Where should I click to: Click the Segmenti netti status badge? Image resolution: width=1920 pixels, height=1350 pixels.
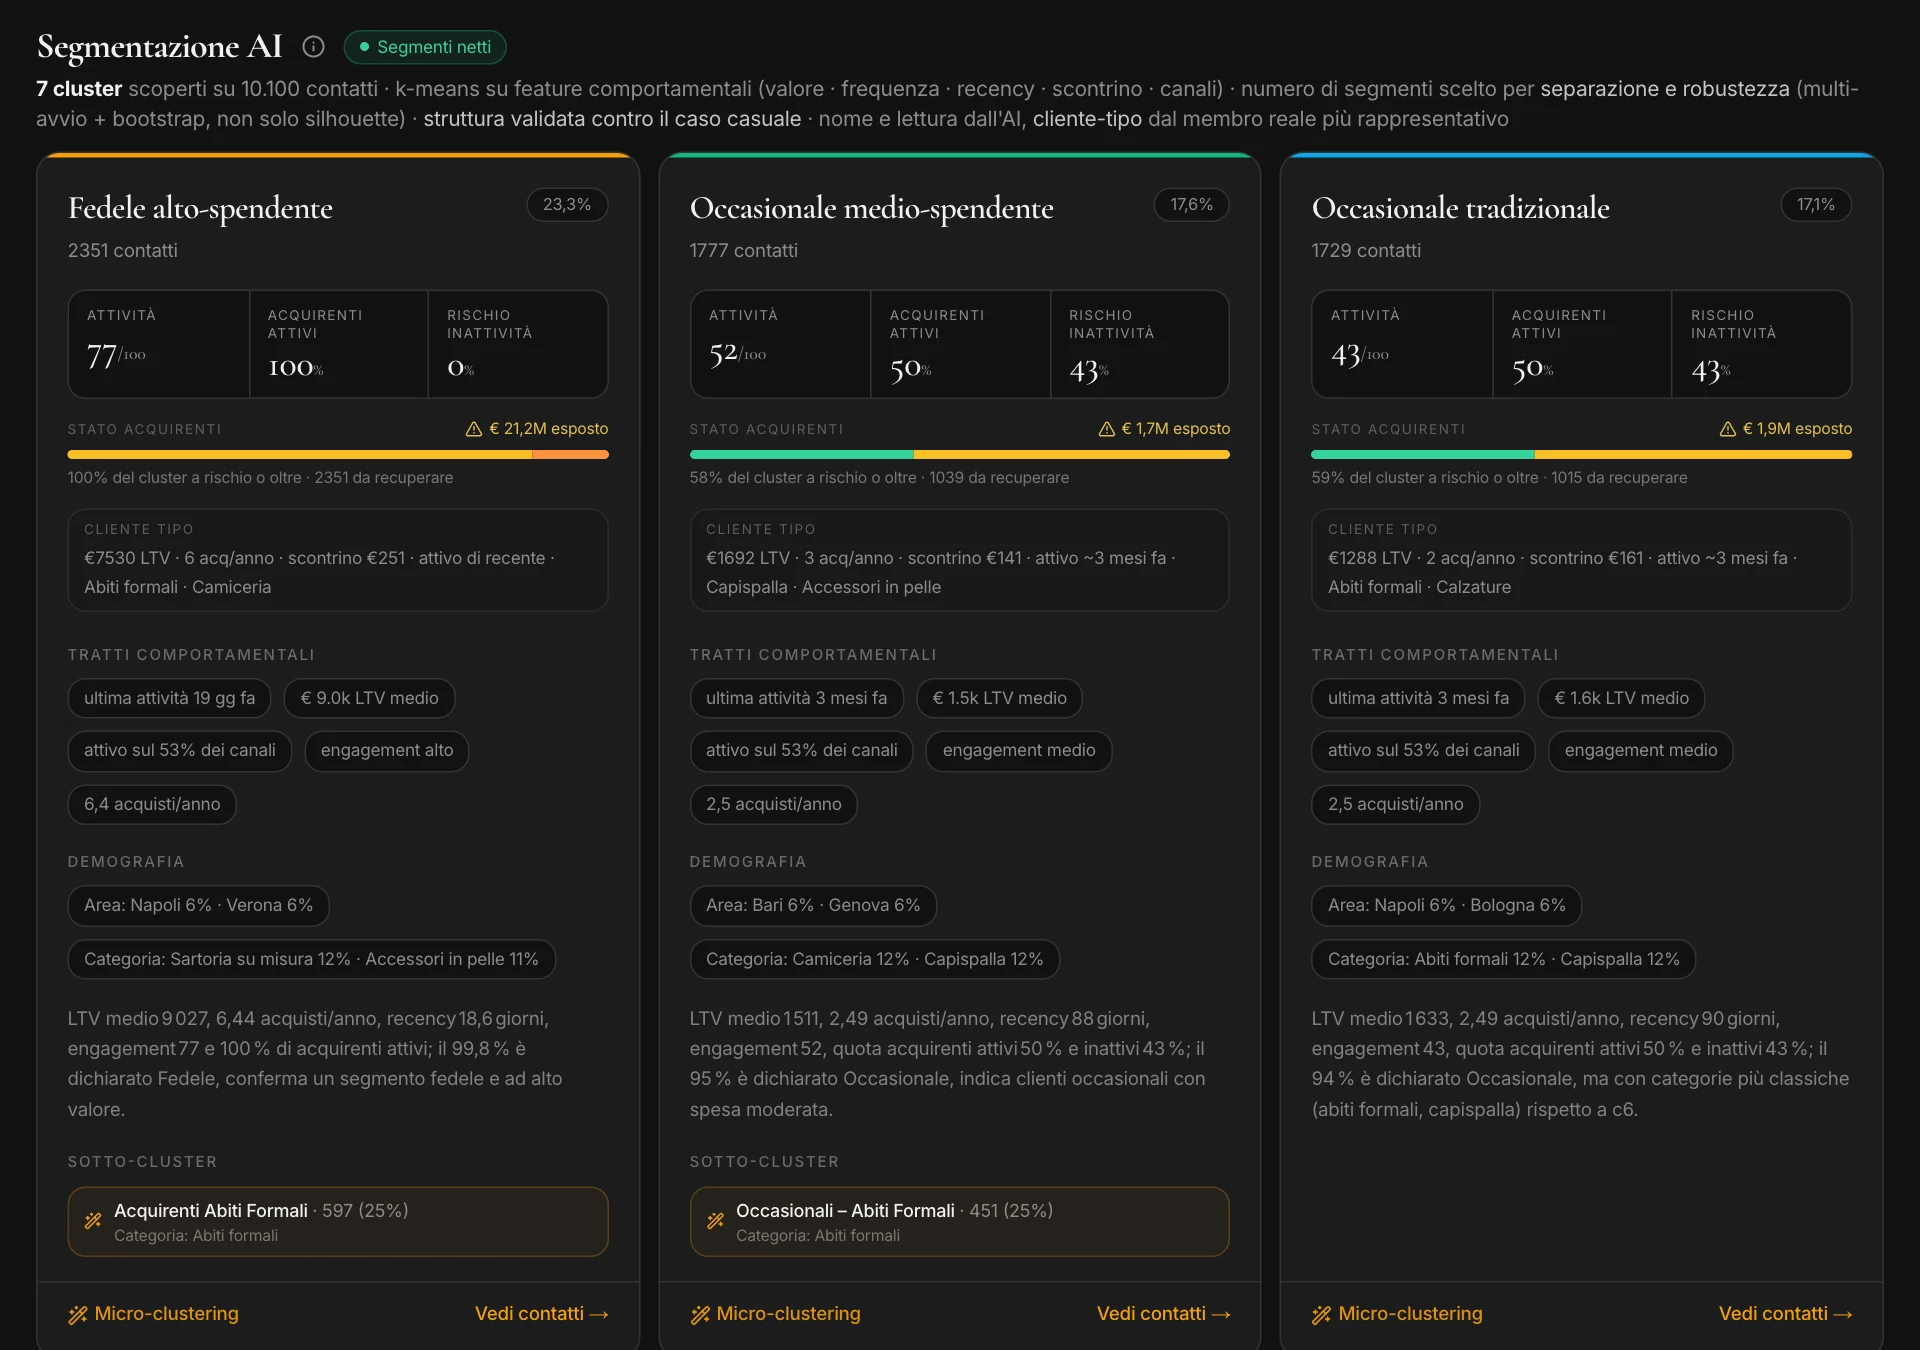(425, 47)
